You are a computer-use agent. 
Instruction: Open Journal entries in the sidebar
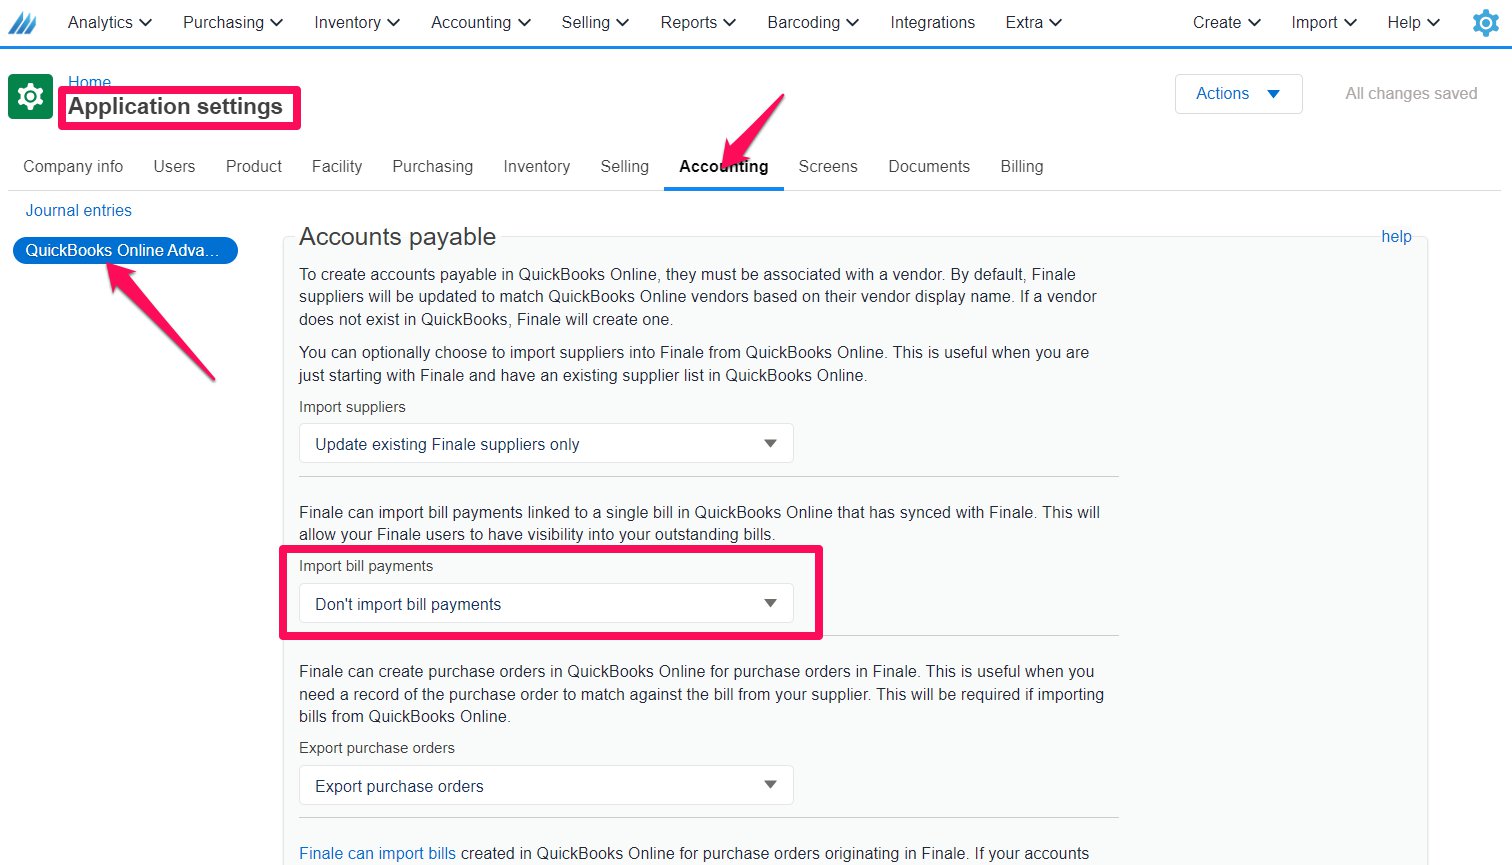(x=78, y=210)
